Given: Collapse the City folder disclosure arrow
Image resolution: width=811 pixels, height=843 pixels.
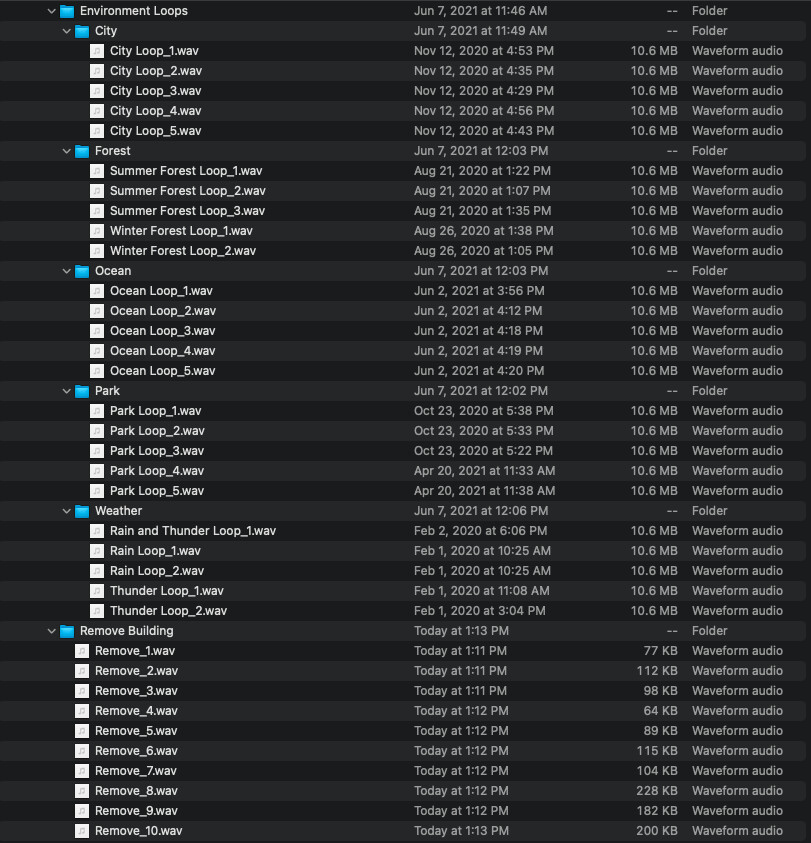Looking at the screenshot, I should pos(66,31).
